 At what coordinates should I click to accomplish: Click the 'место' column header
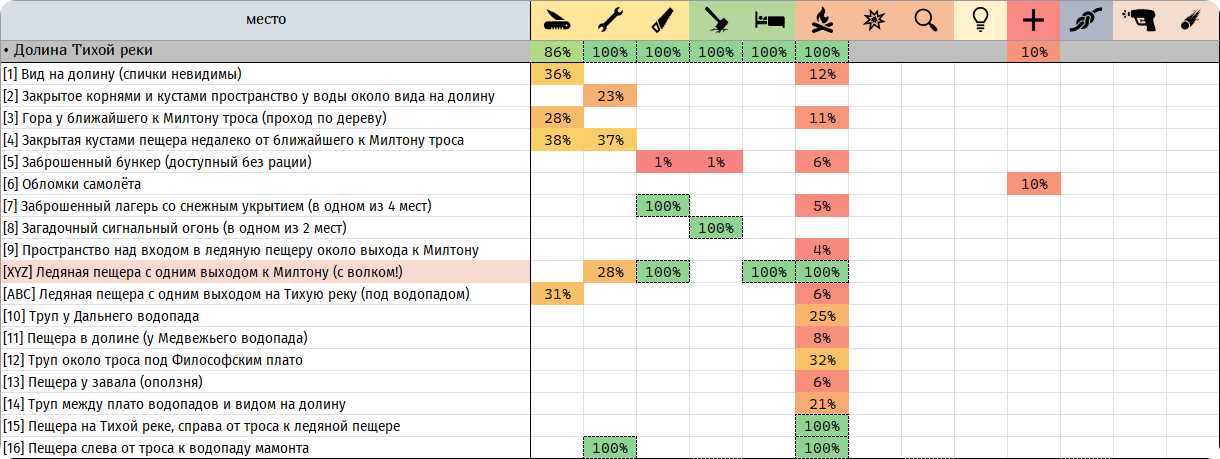coord(265,19)
